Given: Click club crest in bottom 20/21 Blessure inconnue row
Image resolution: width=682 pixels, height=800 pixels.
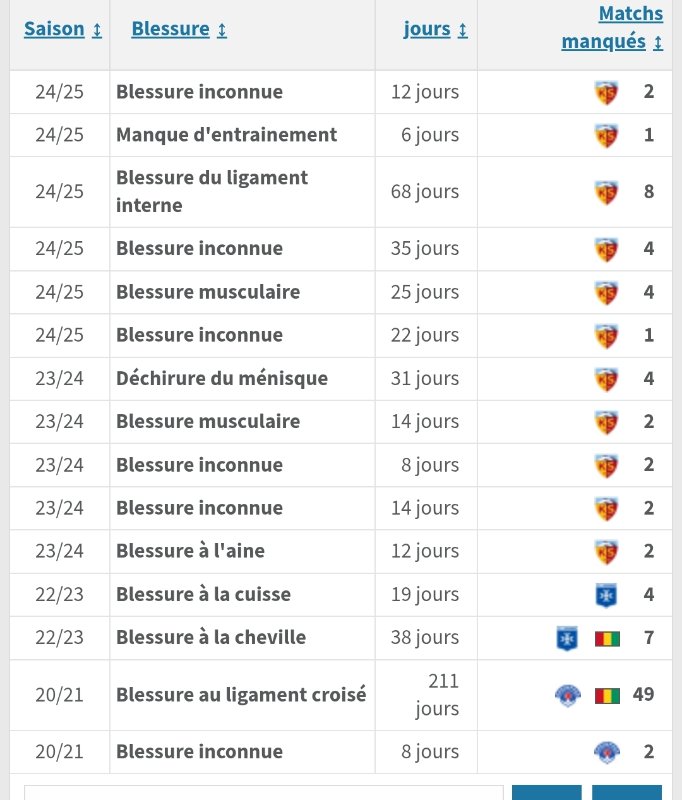Looking at the screenshot, I should 606,752.
